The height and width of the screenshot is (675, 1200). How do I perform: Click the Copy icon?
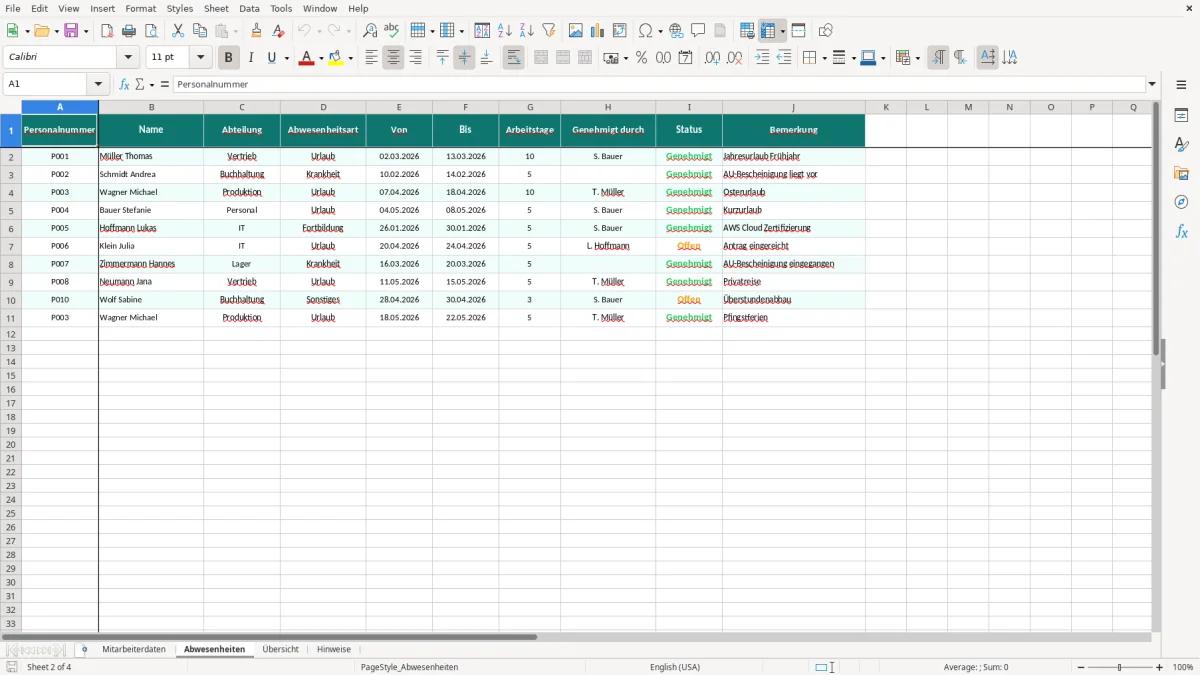click(x=200, y=31)
